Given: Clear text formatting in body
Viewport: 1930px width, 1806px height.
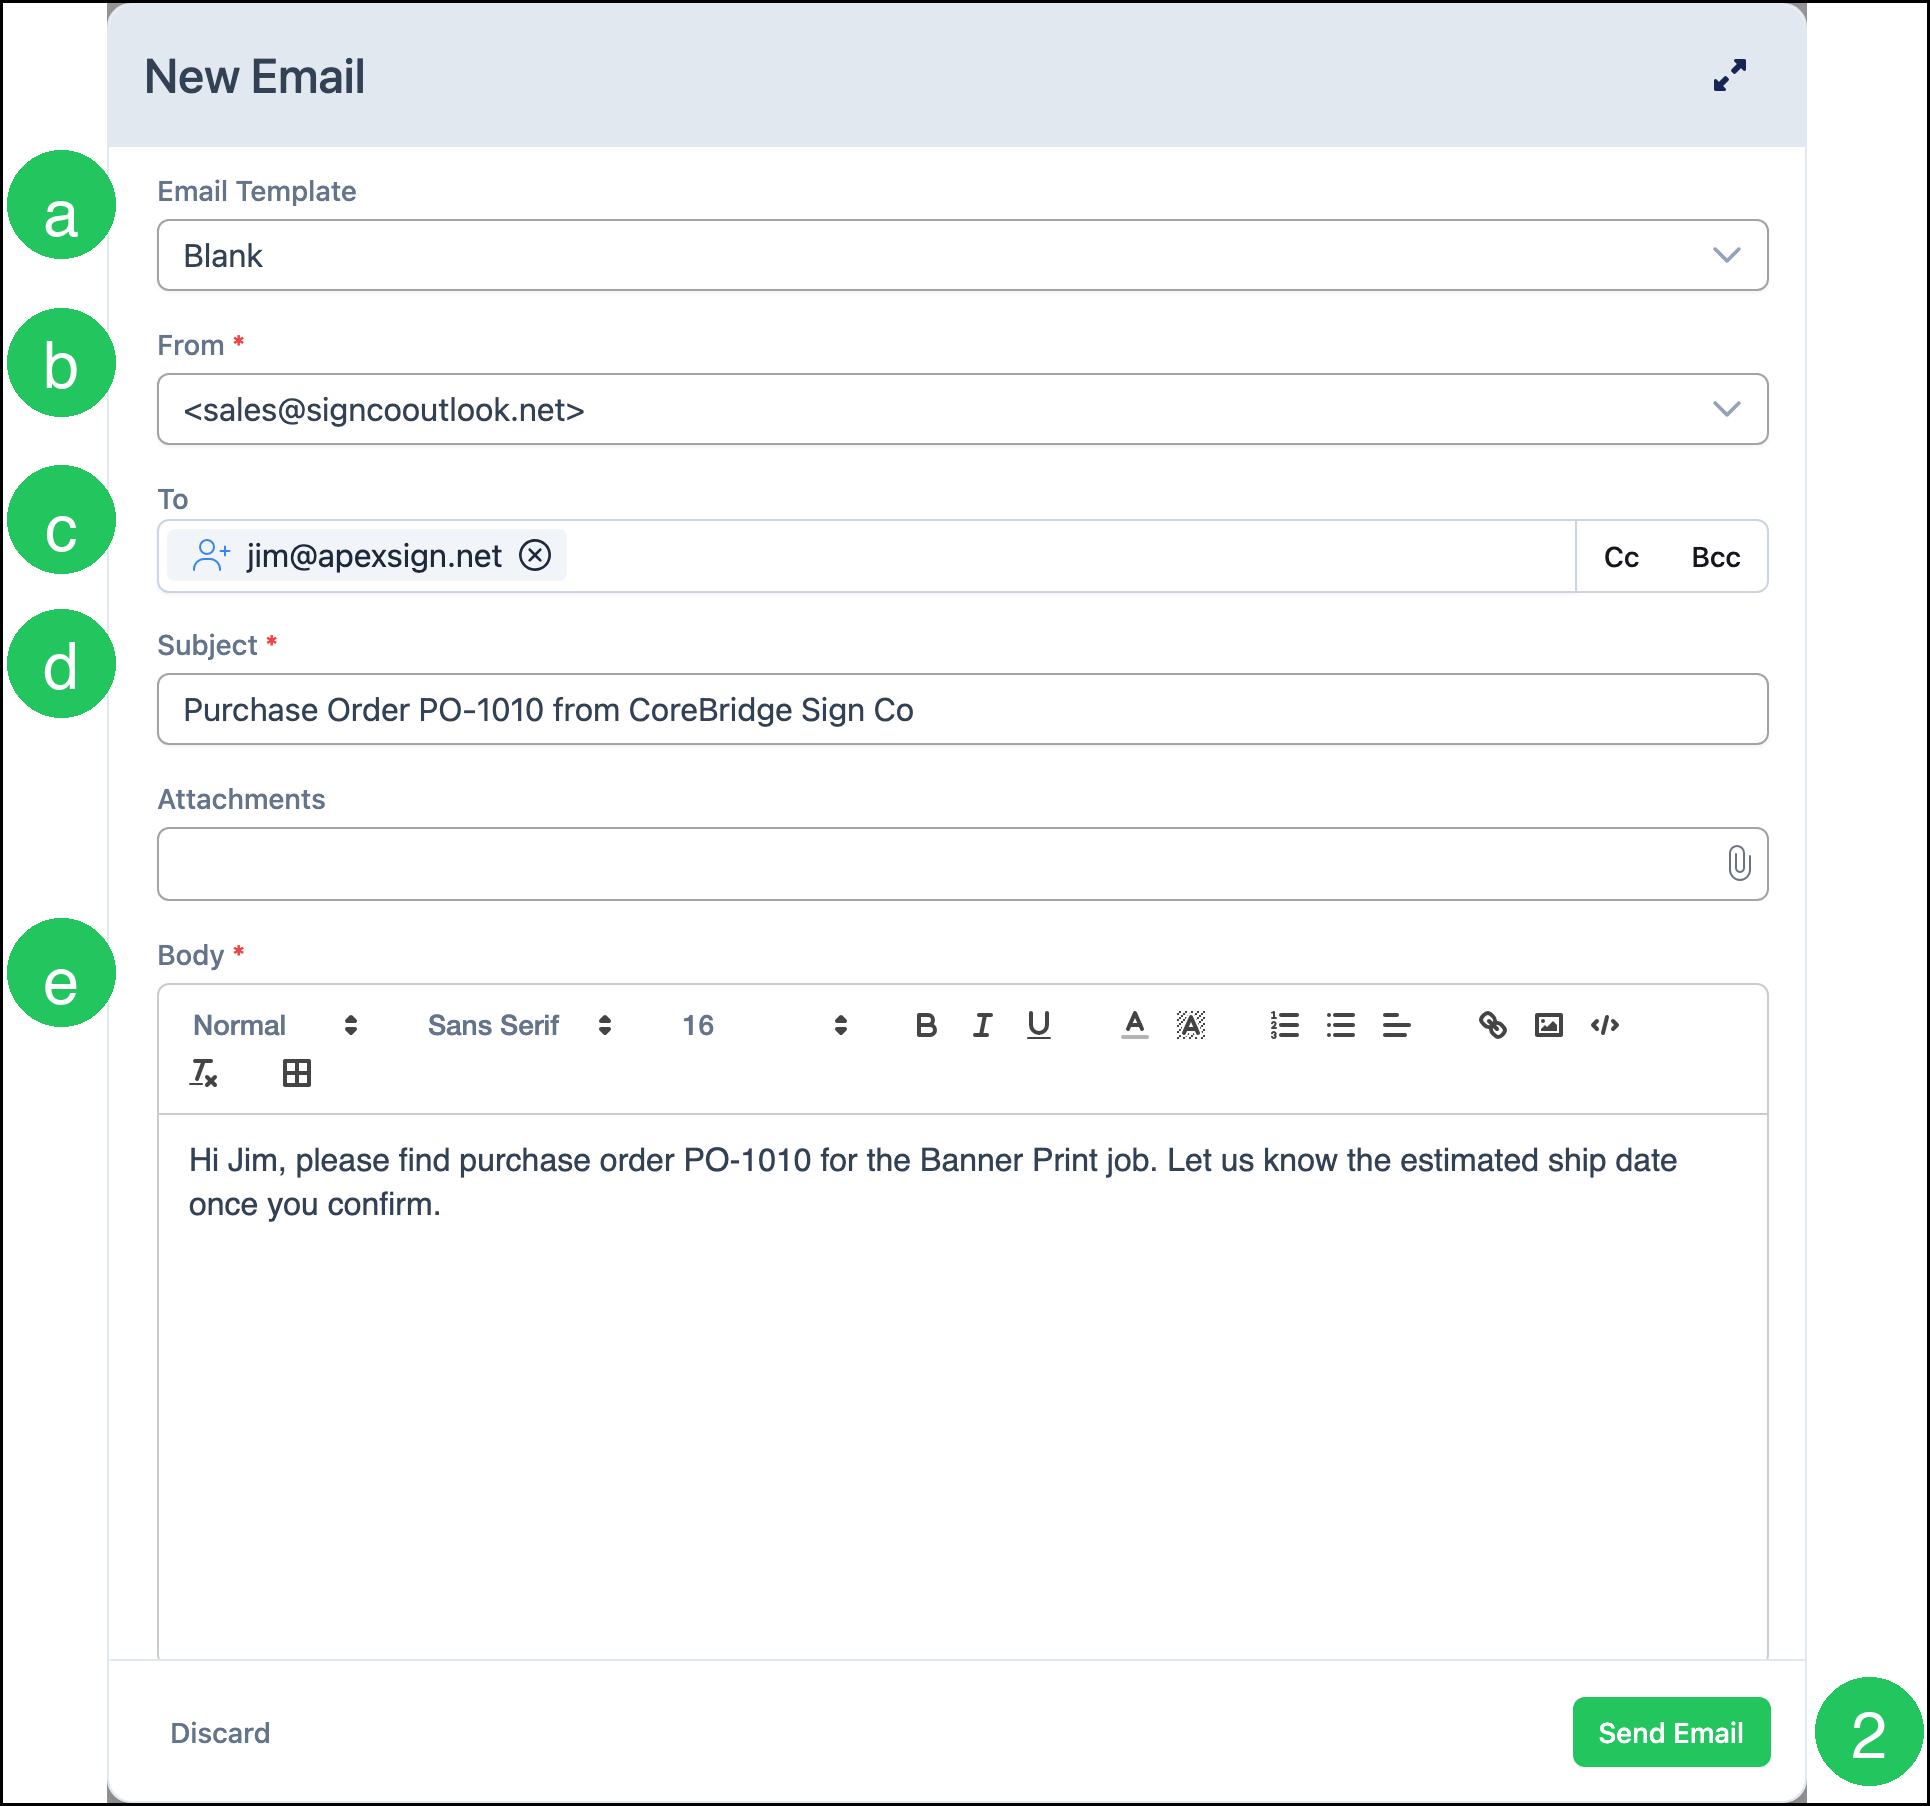Looking at the screenshot, I should click(x=204, y=1073).
